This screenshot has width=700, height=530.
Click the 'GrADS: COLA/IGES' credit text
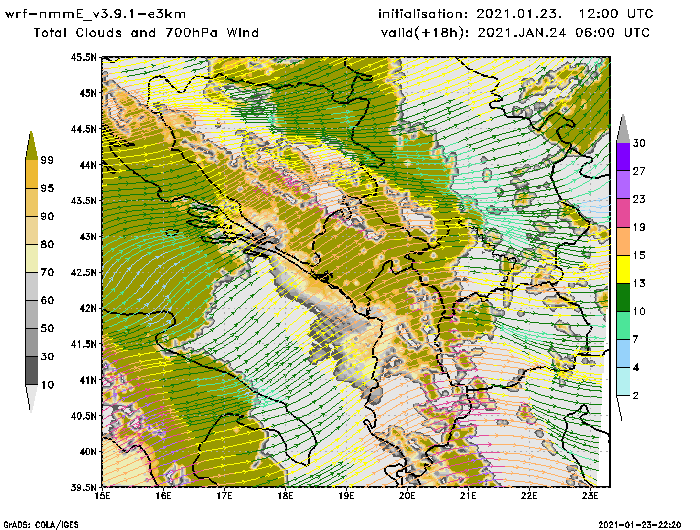(x=41, y=525)
